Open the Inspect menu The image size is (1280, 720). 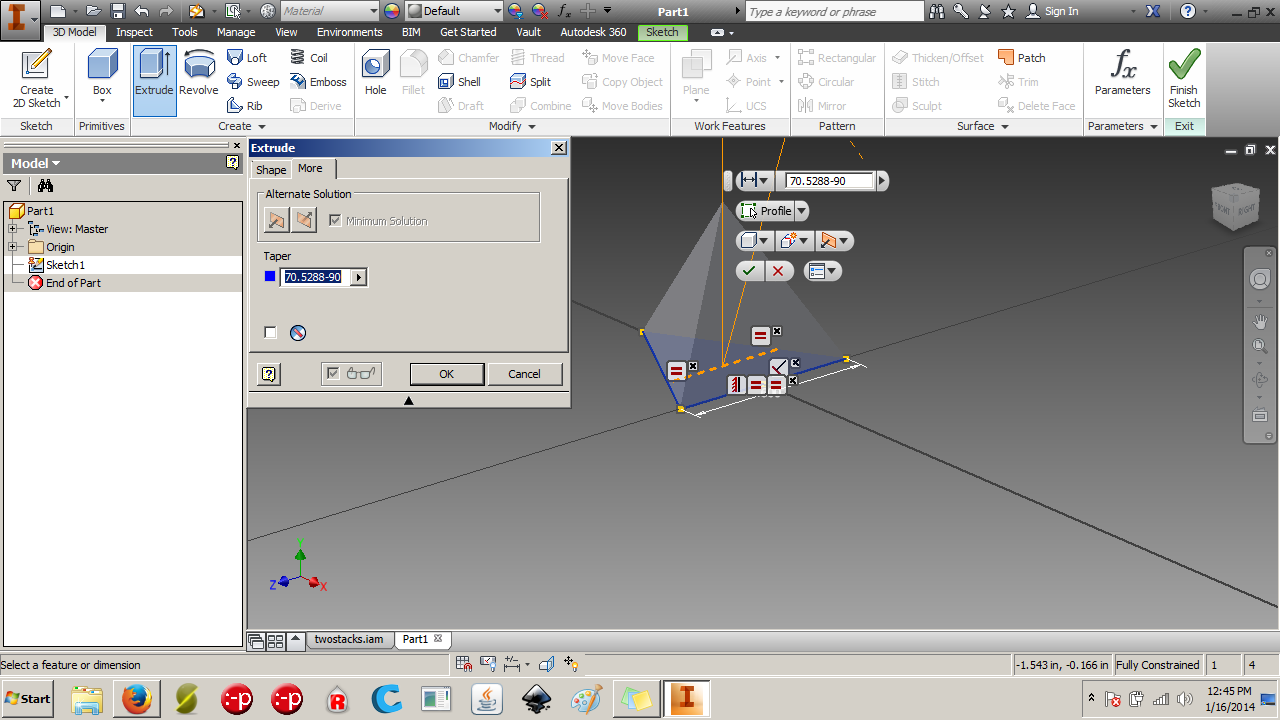click(134, 31)
